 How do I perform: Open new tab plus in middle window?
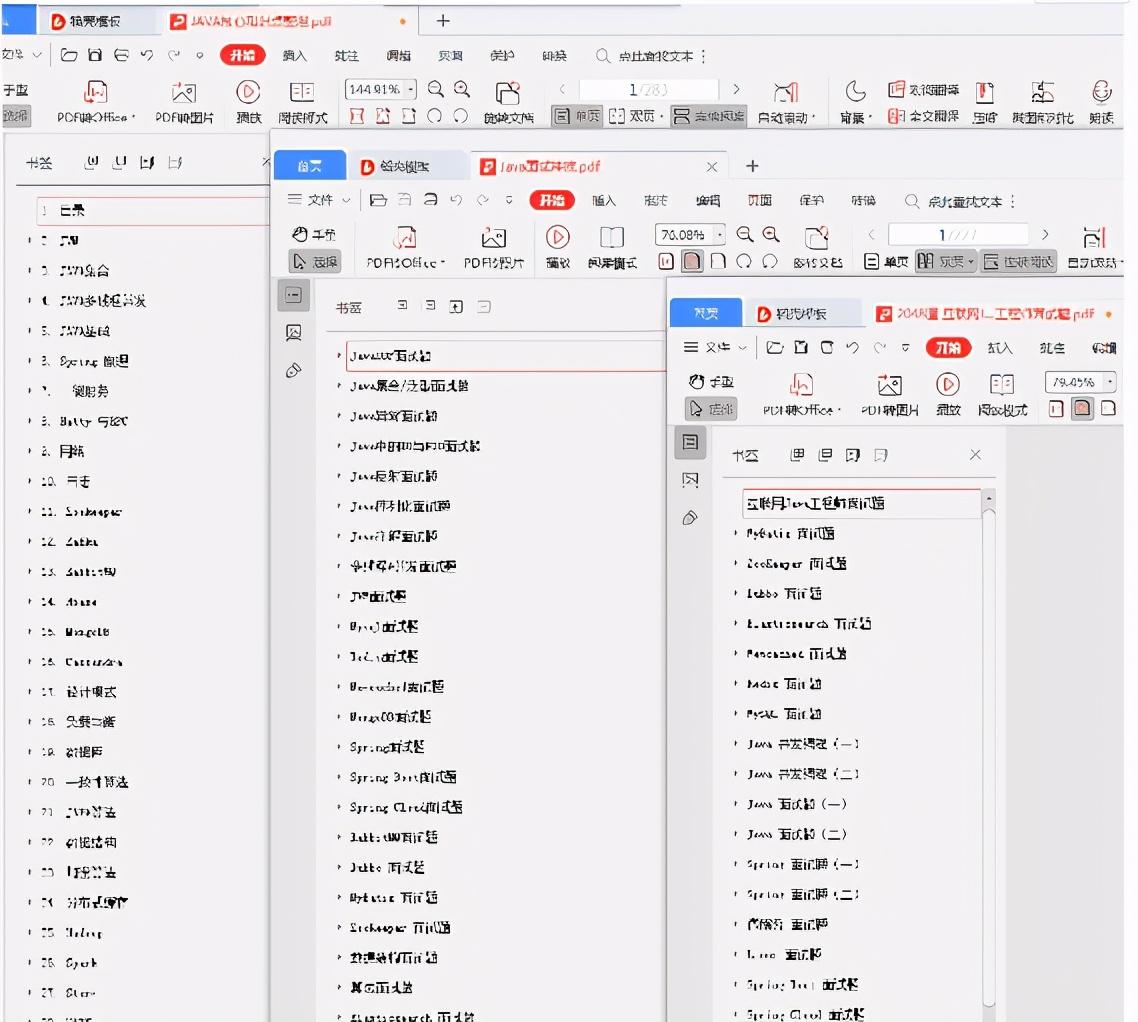click(752, 166)
